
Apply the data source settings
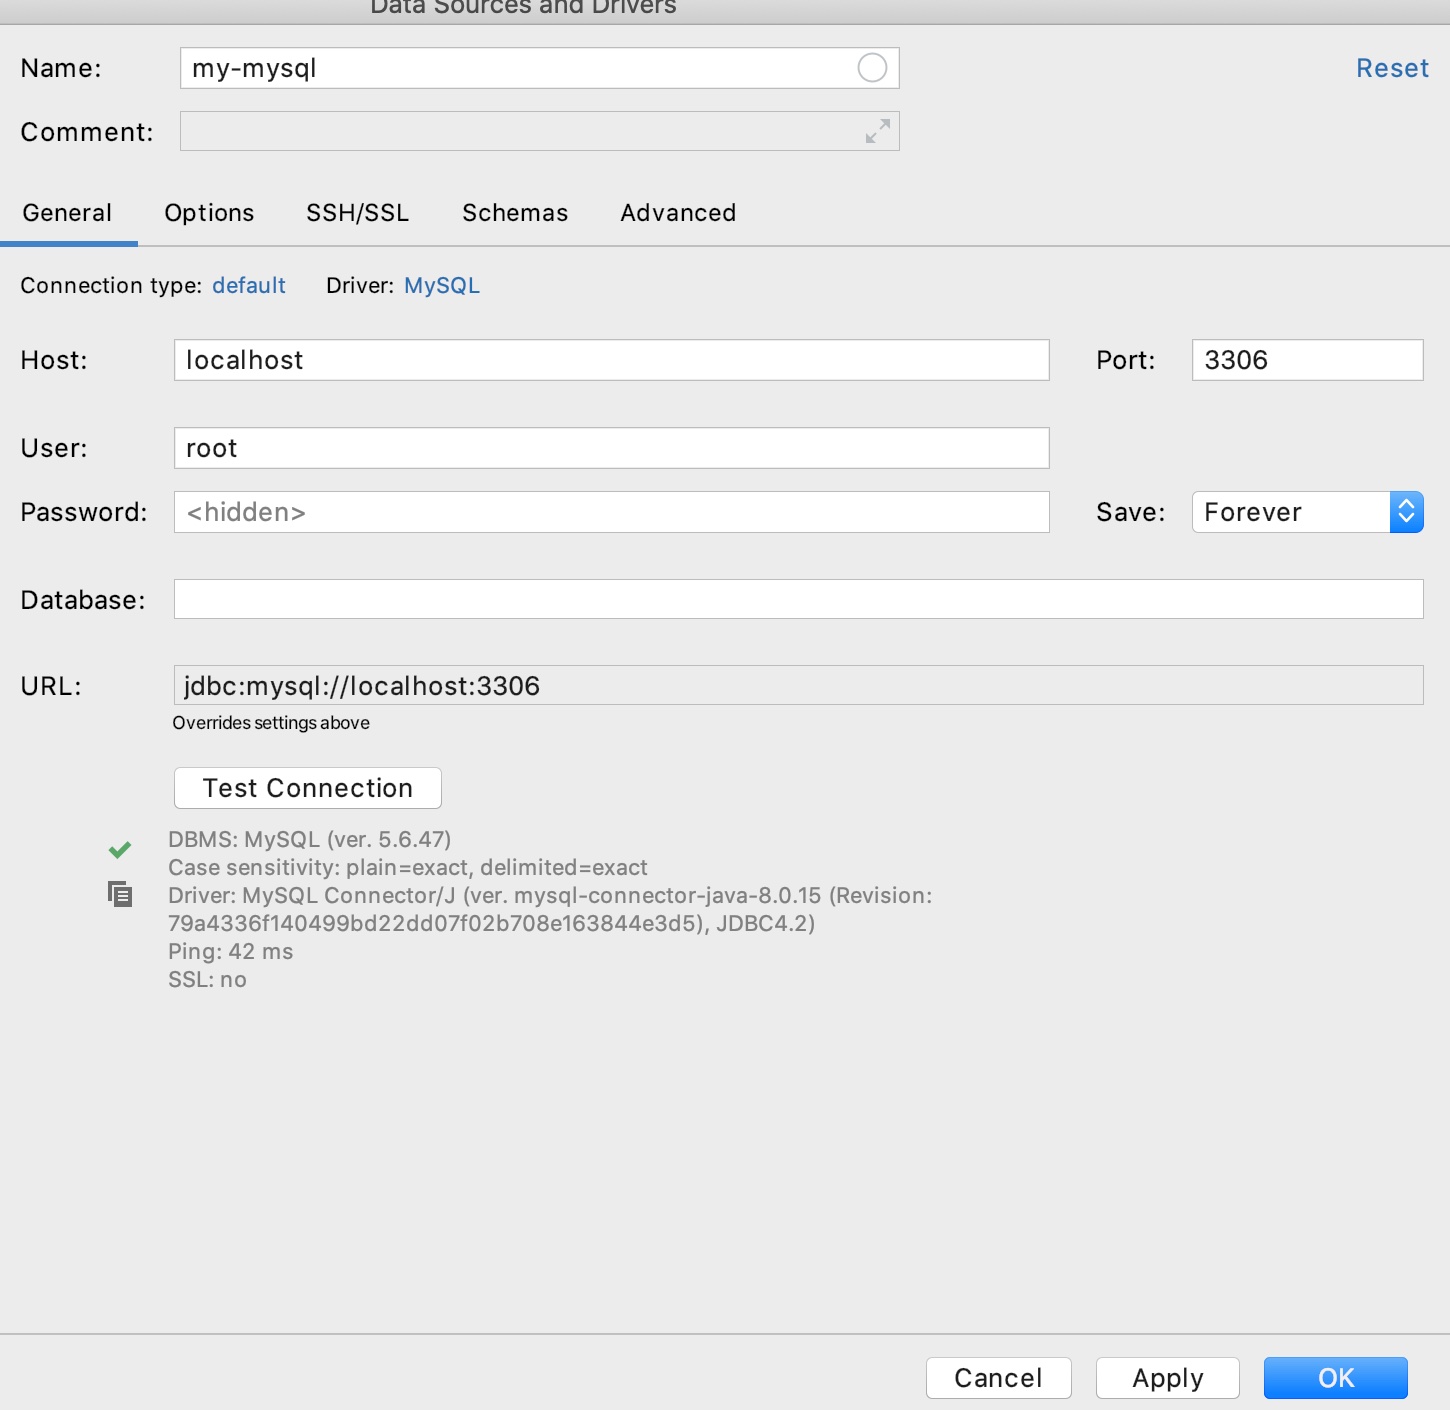1168,1378
